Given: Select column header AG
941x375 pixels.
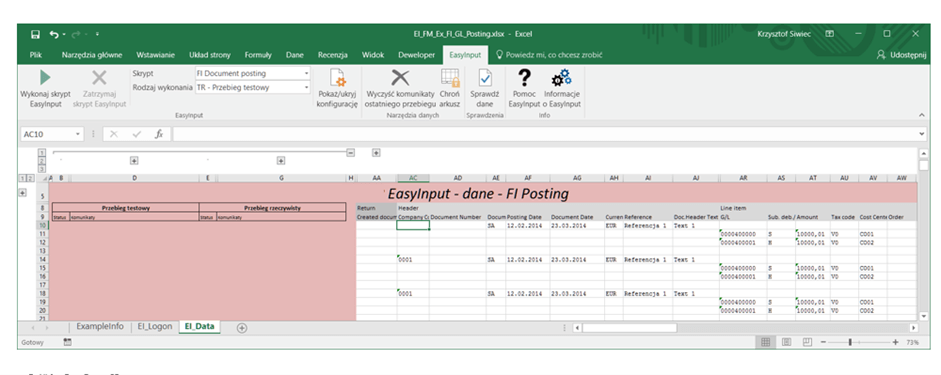Looking at the screenshot, I should pyautogui.click(x=577, y=179).
